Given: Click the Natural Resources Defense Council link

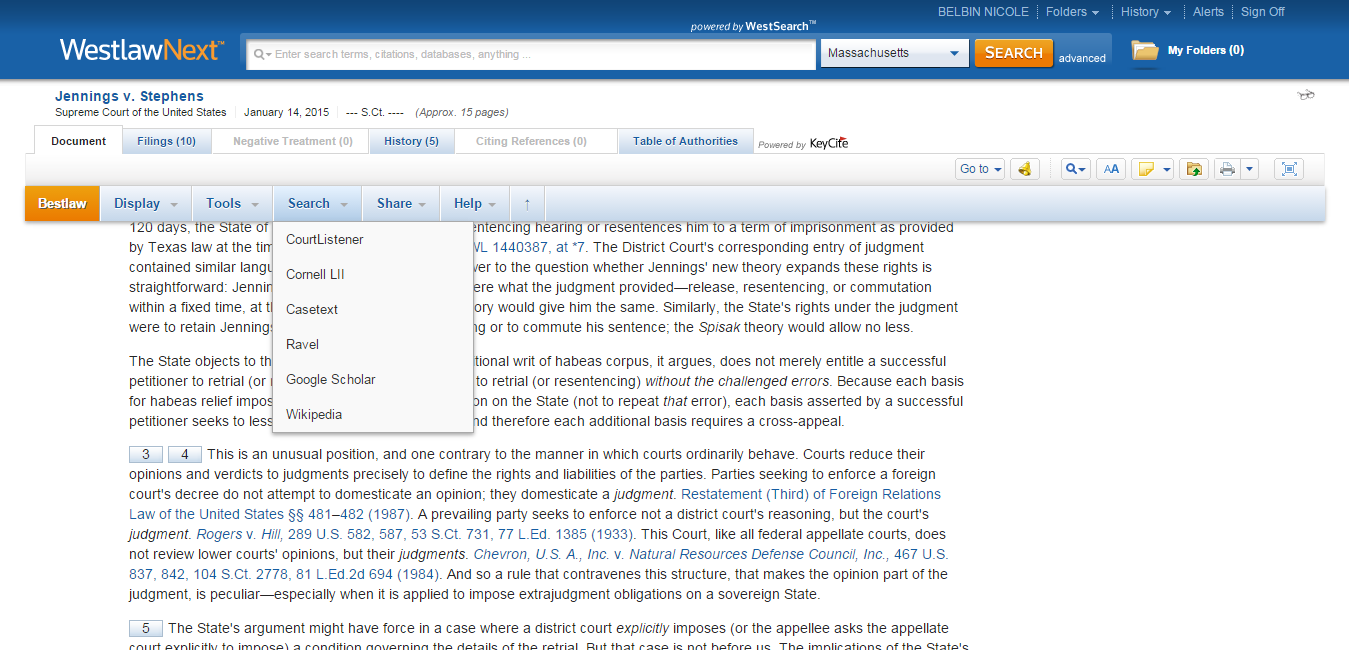Looking at the screenshot, I should pos(758,554).
